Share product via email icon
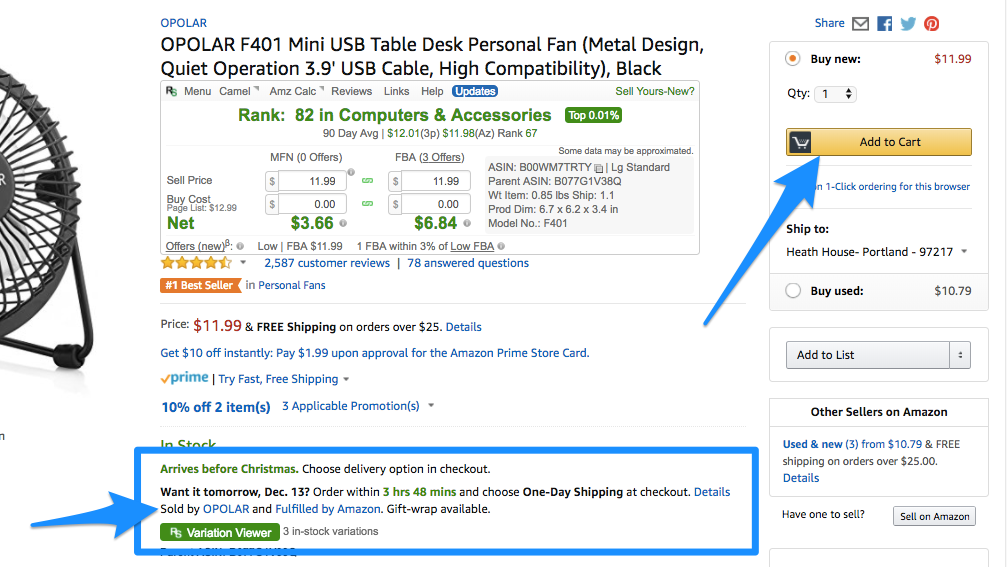Image resolution: width=1007 pixels, height=567 pixels. coord(860,24)
